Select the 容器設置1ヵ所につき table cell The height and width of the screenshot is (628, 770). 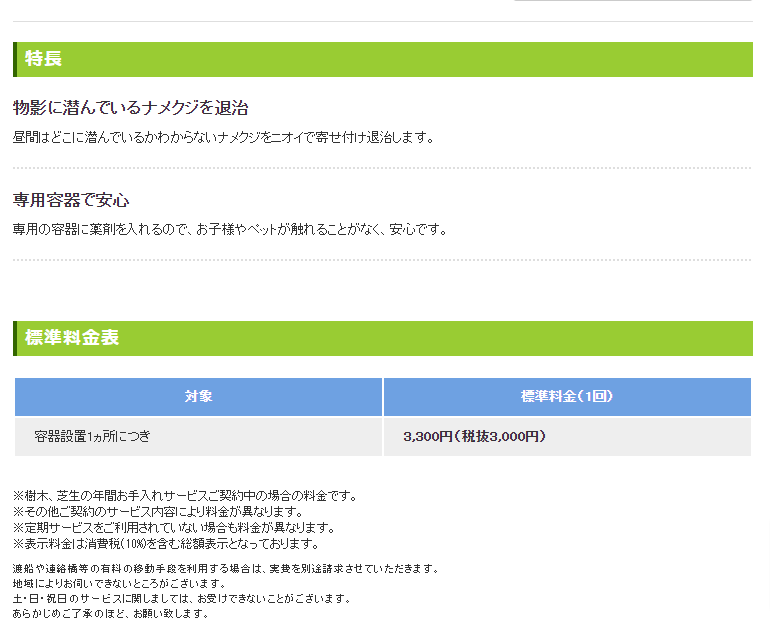click(92, 437)
